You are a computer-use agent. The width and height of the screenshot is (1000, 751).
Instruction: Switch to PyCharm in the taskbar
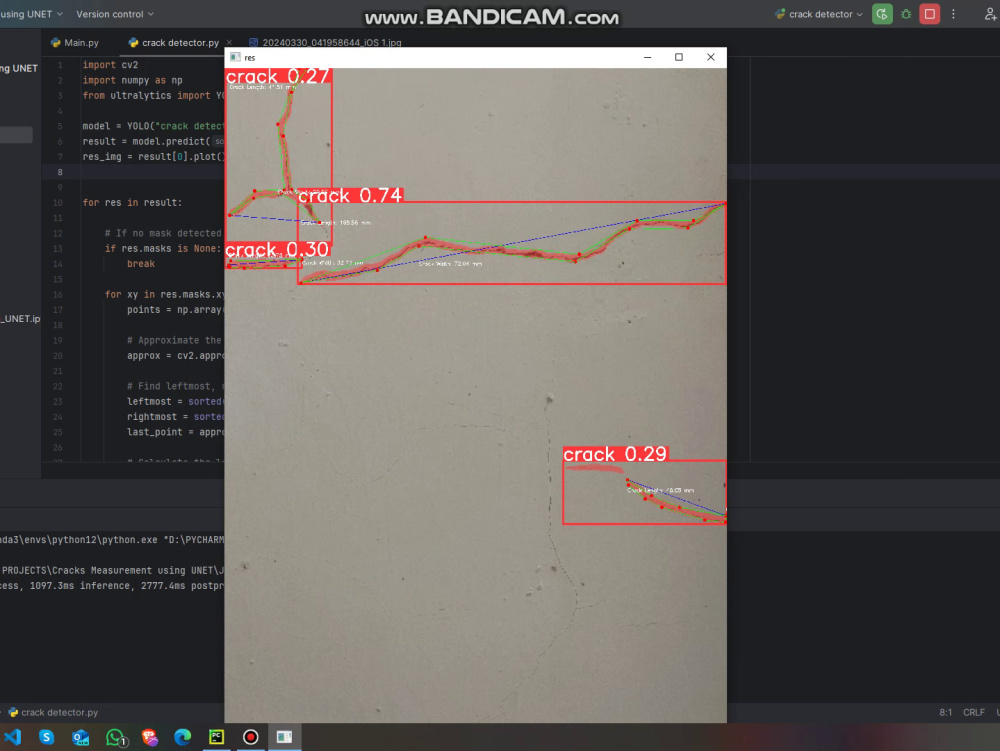click(x=217, y=737)
